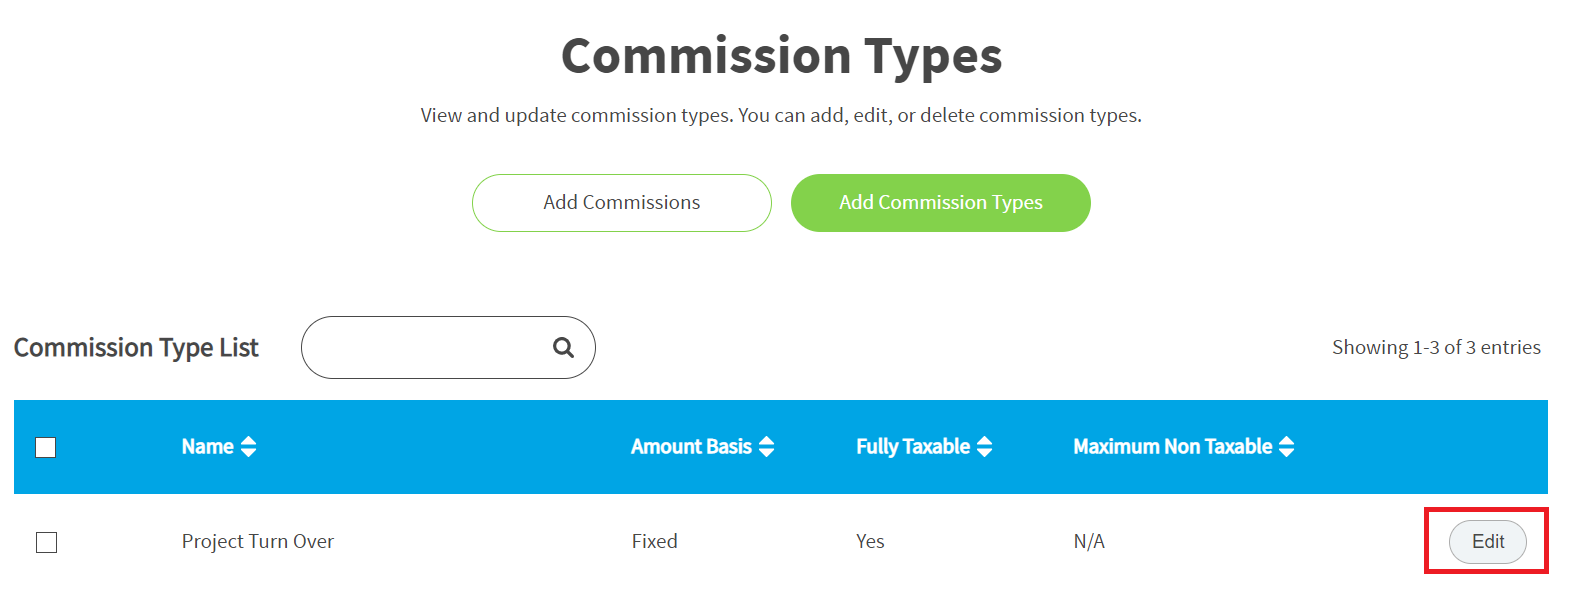The image size is (1569, 590).
Task: Click the N/A maximum non taxable cell
Action: [x=1089, y=541]
